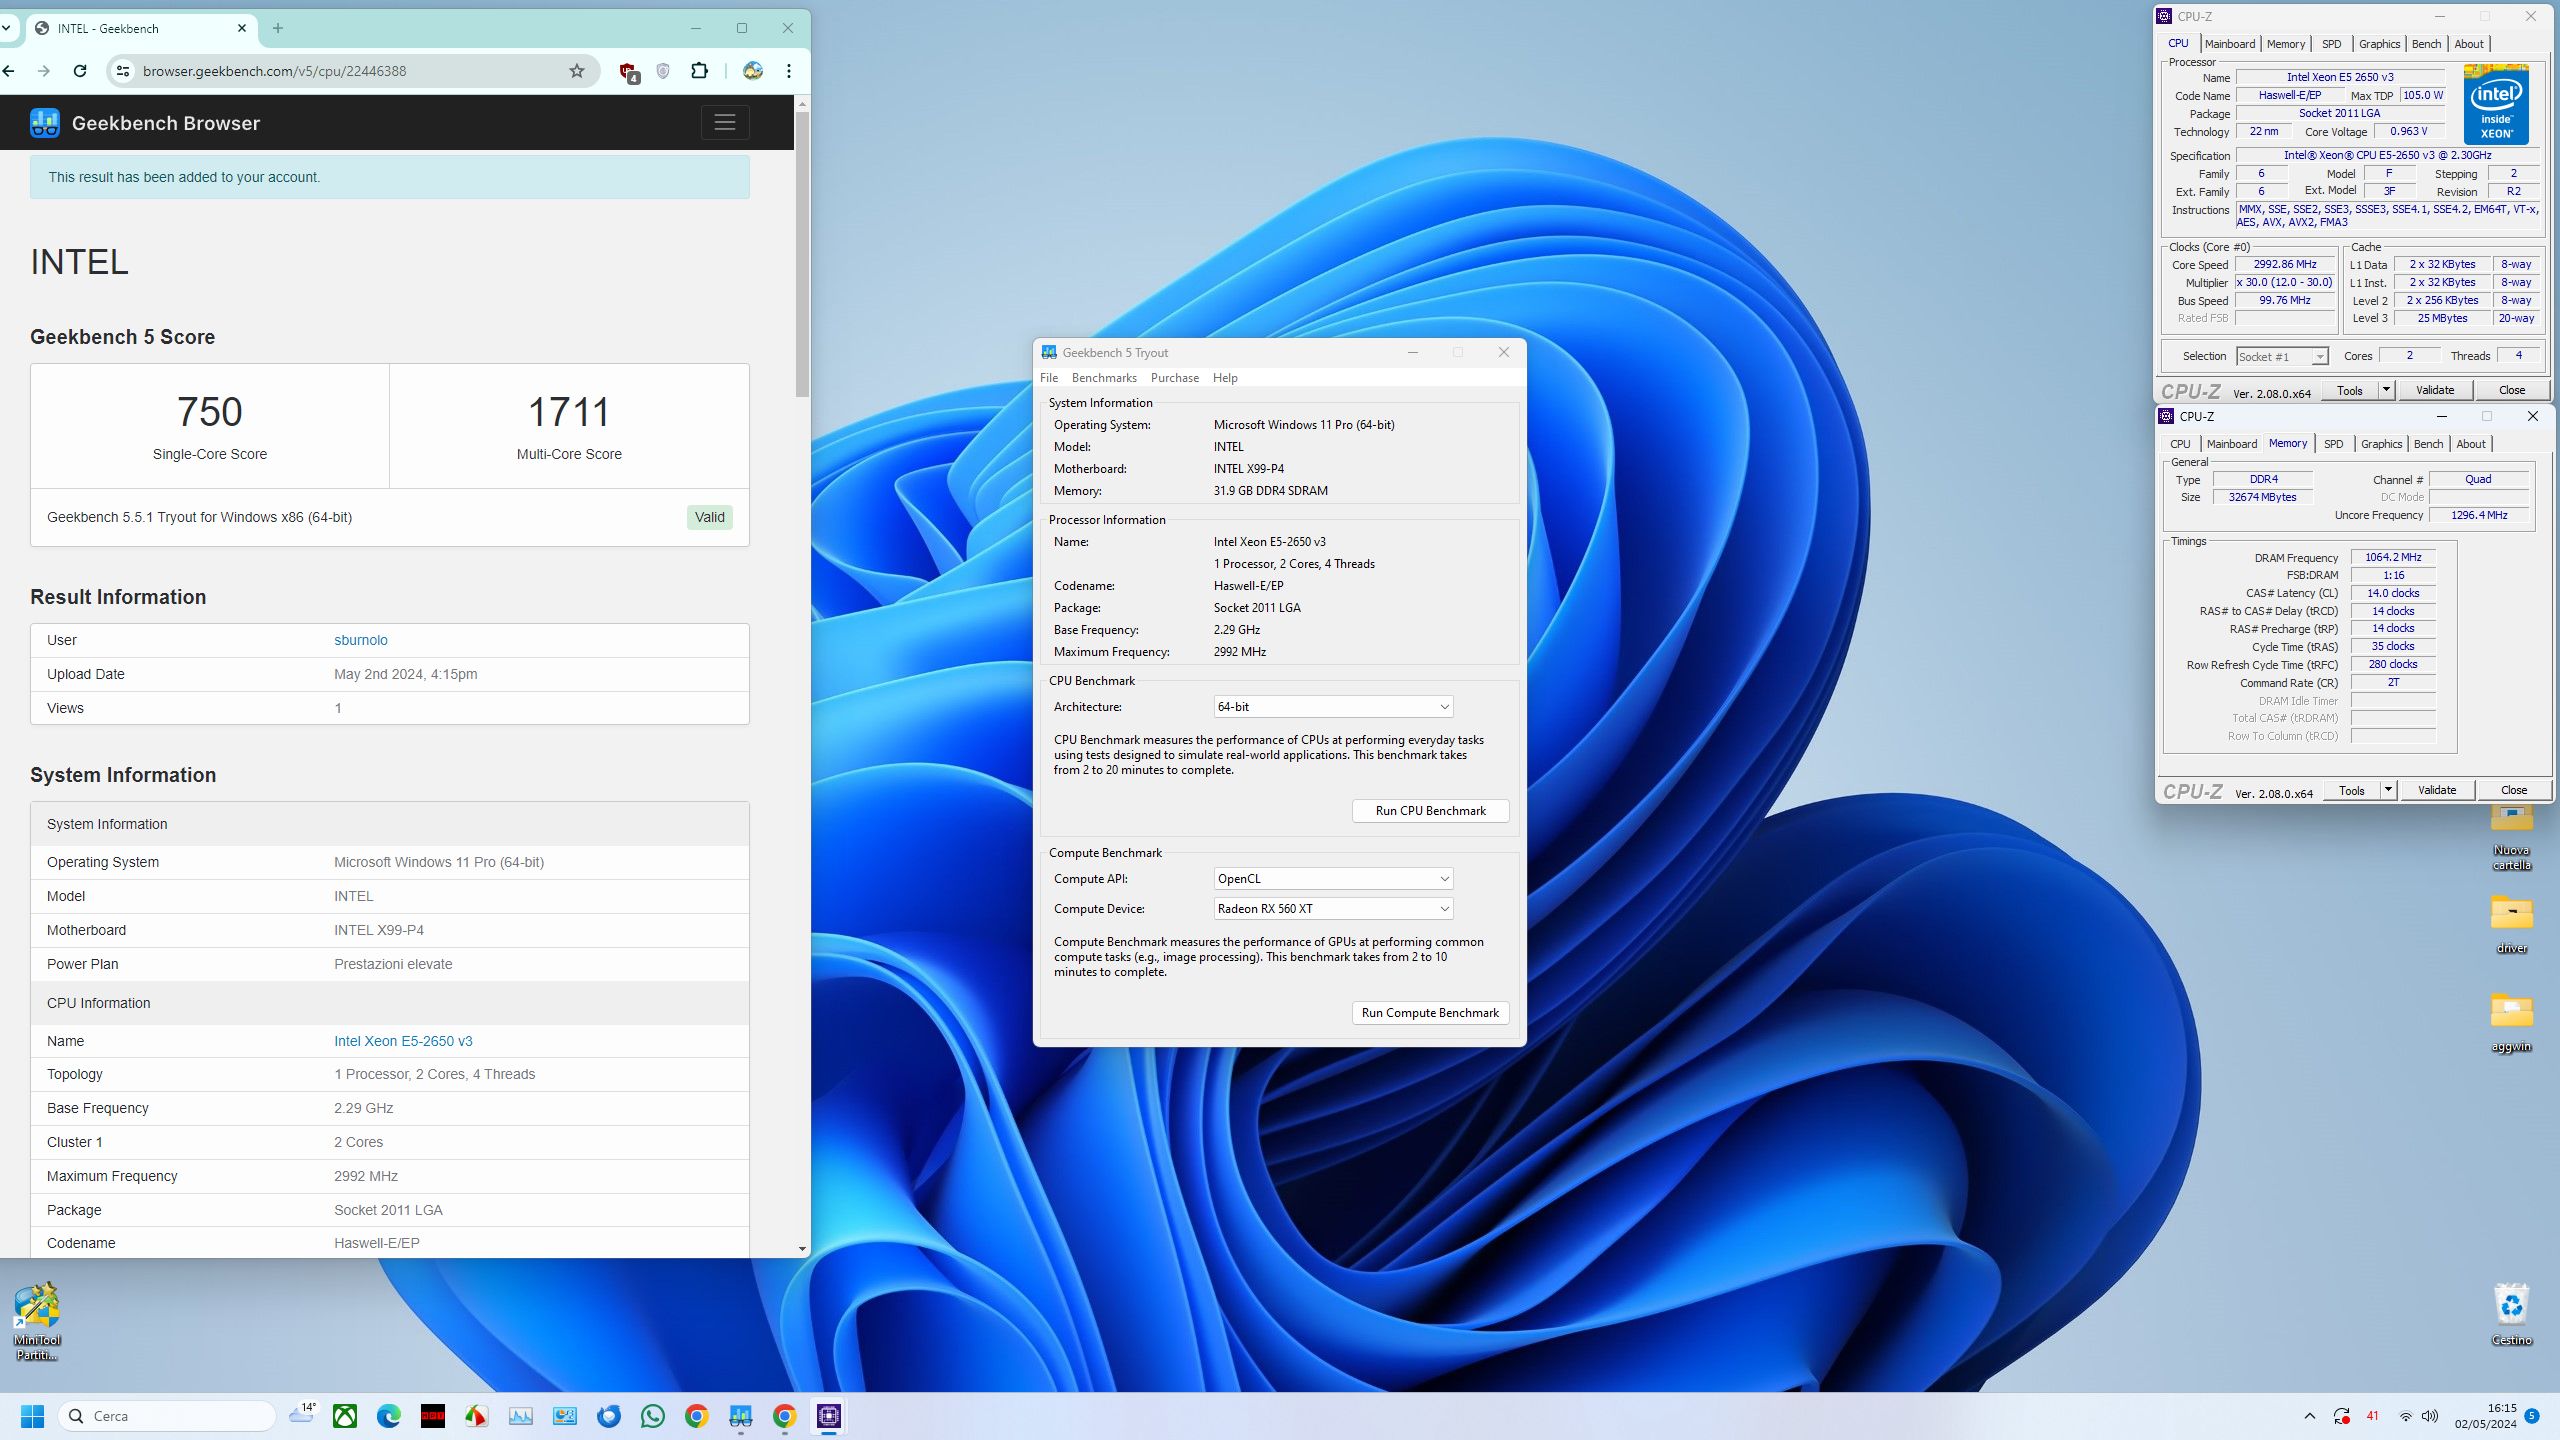Click the Valid status badge
Viewport: 2560px width, 1440px height.
click(x=710, y=517)
